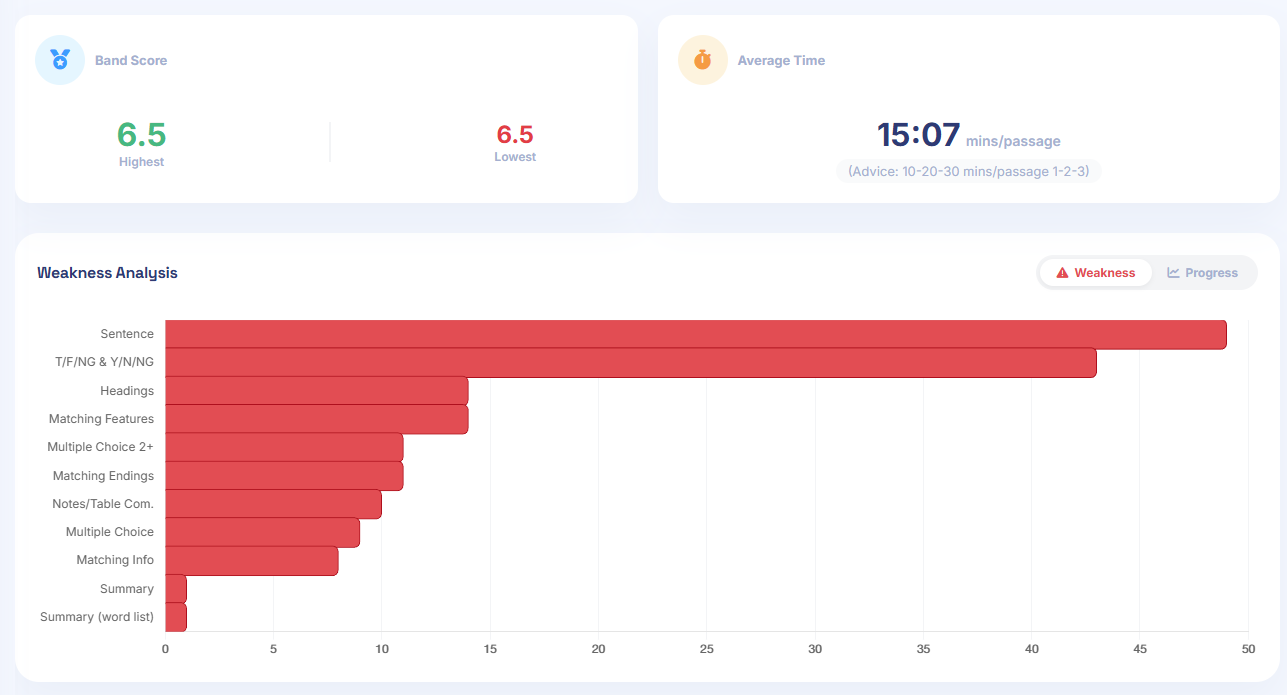Click the time advice hint pill
This screenshot has width=1287, height=695.
point(968,171)
